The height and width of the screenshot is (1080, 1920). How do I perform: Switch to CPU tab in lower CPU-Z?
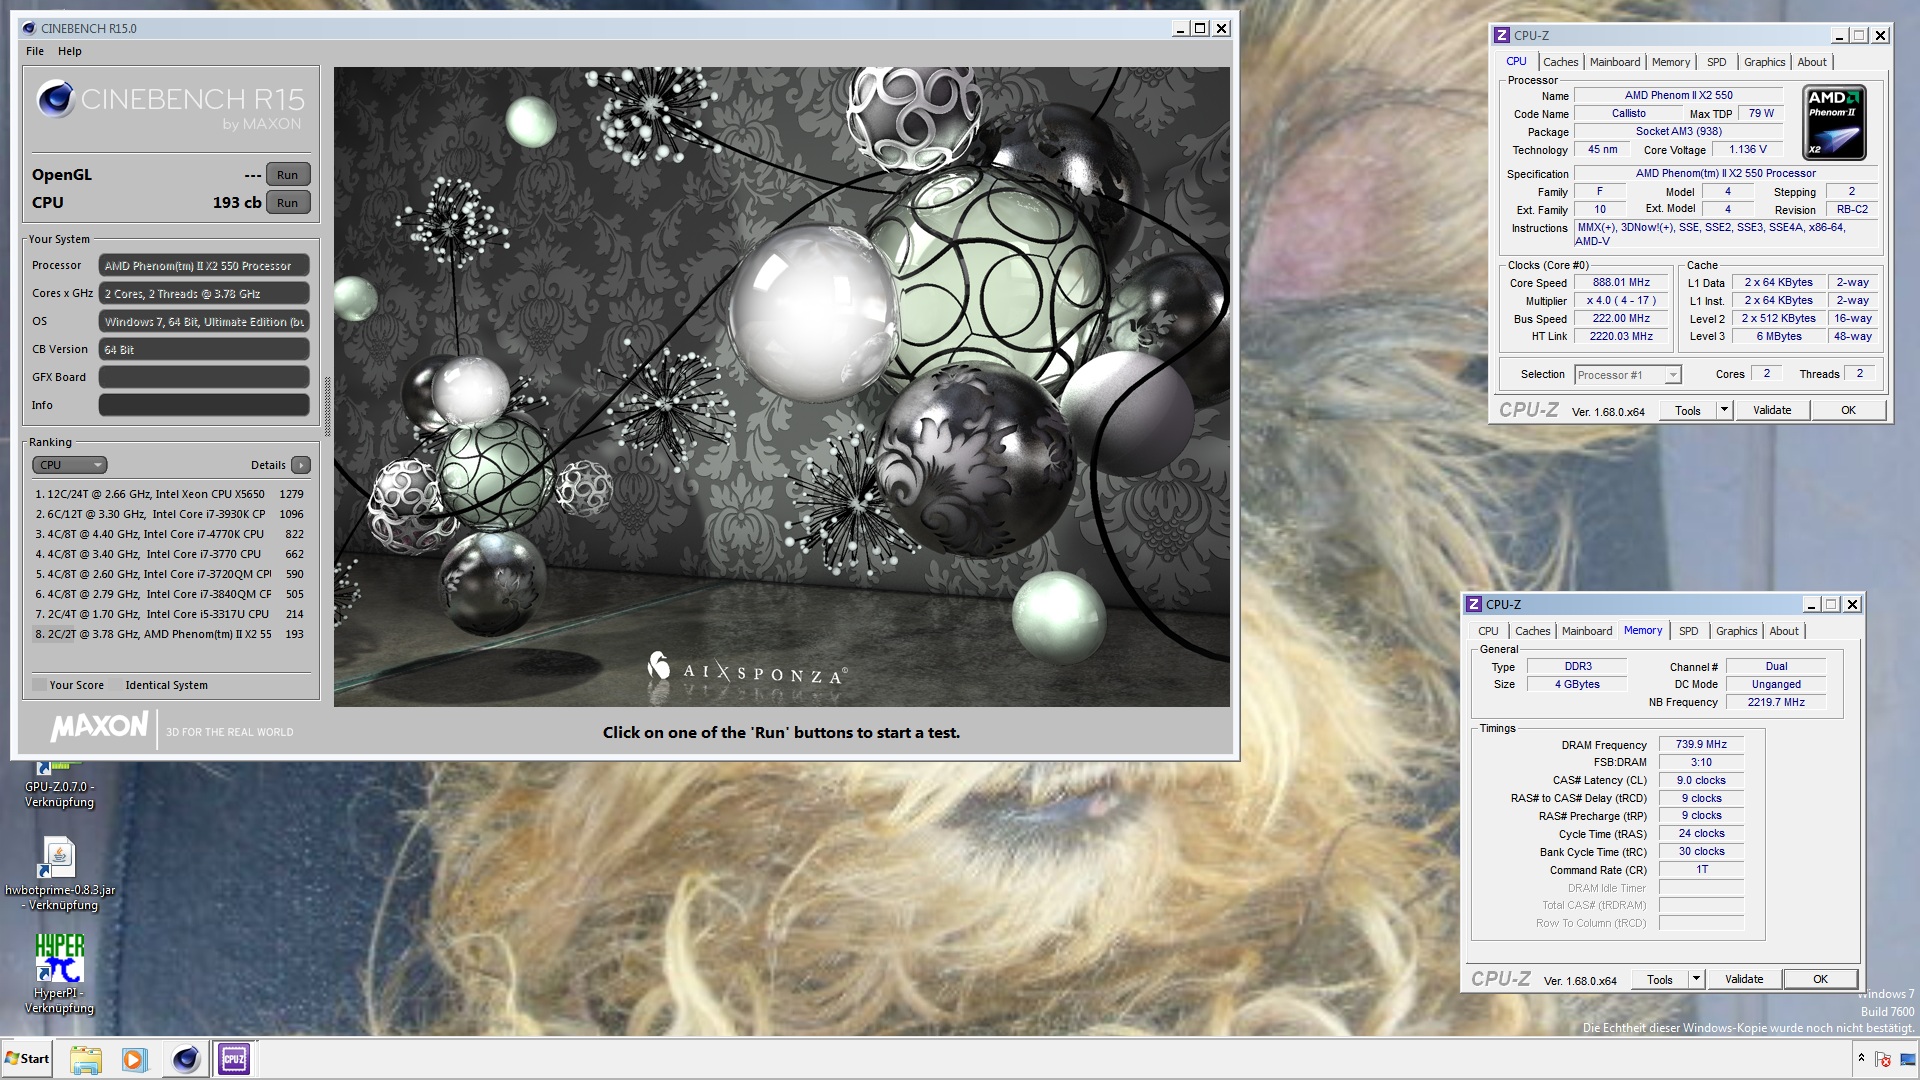click(x=1488, y=631)
